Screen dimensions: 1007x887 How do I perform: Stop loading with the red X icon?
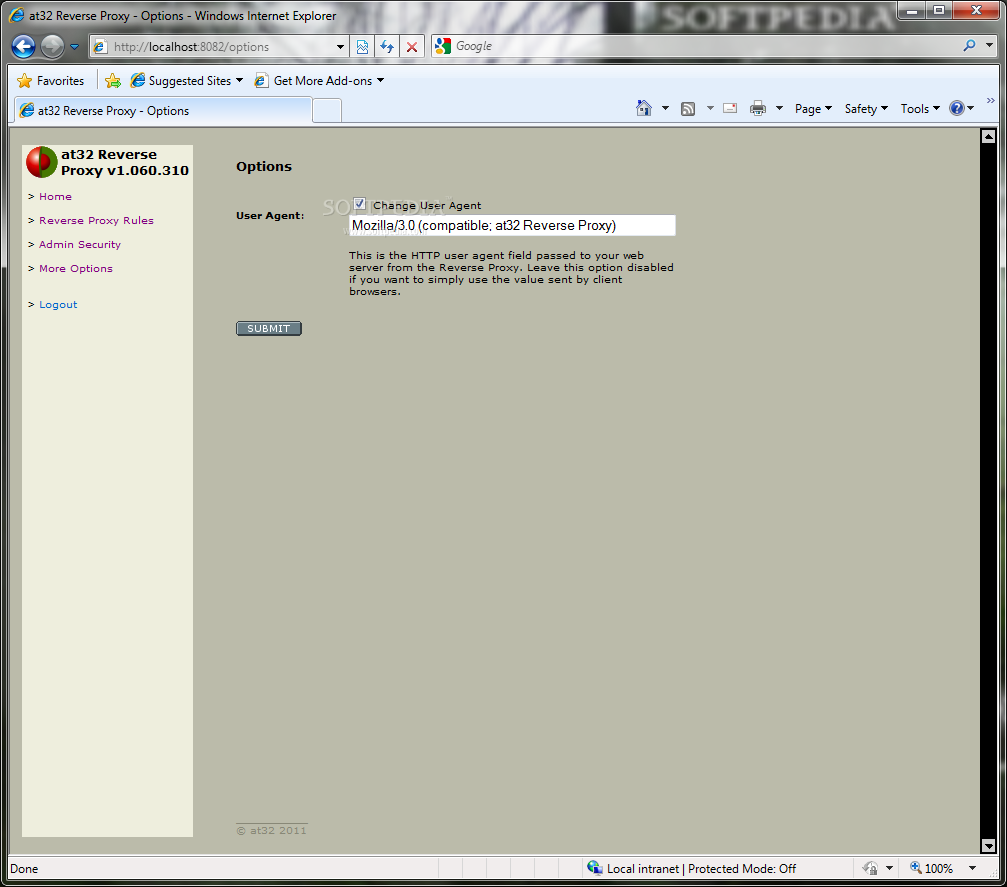coord(412,47)
